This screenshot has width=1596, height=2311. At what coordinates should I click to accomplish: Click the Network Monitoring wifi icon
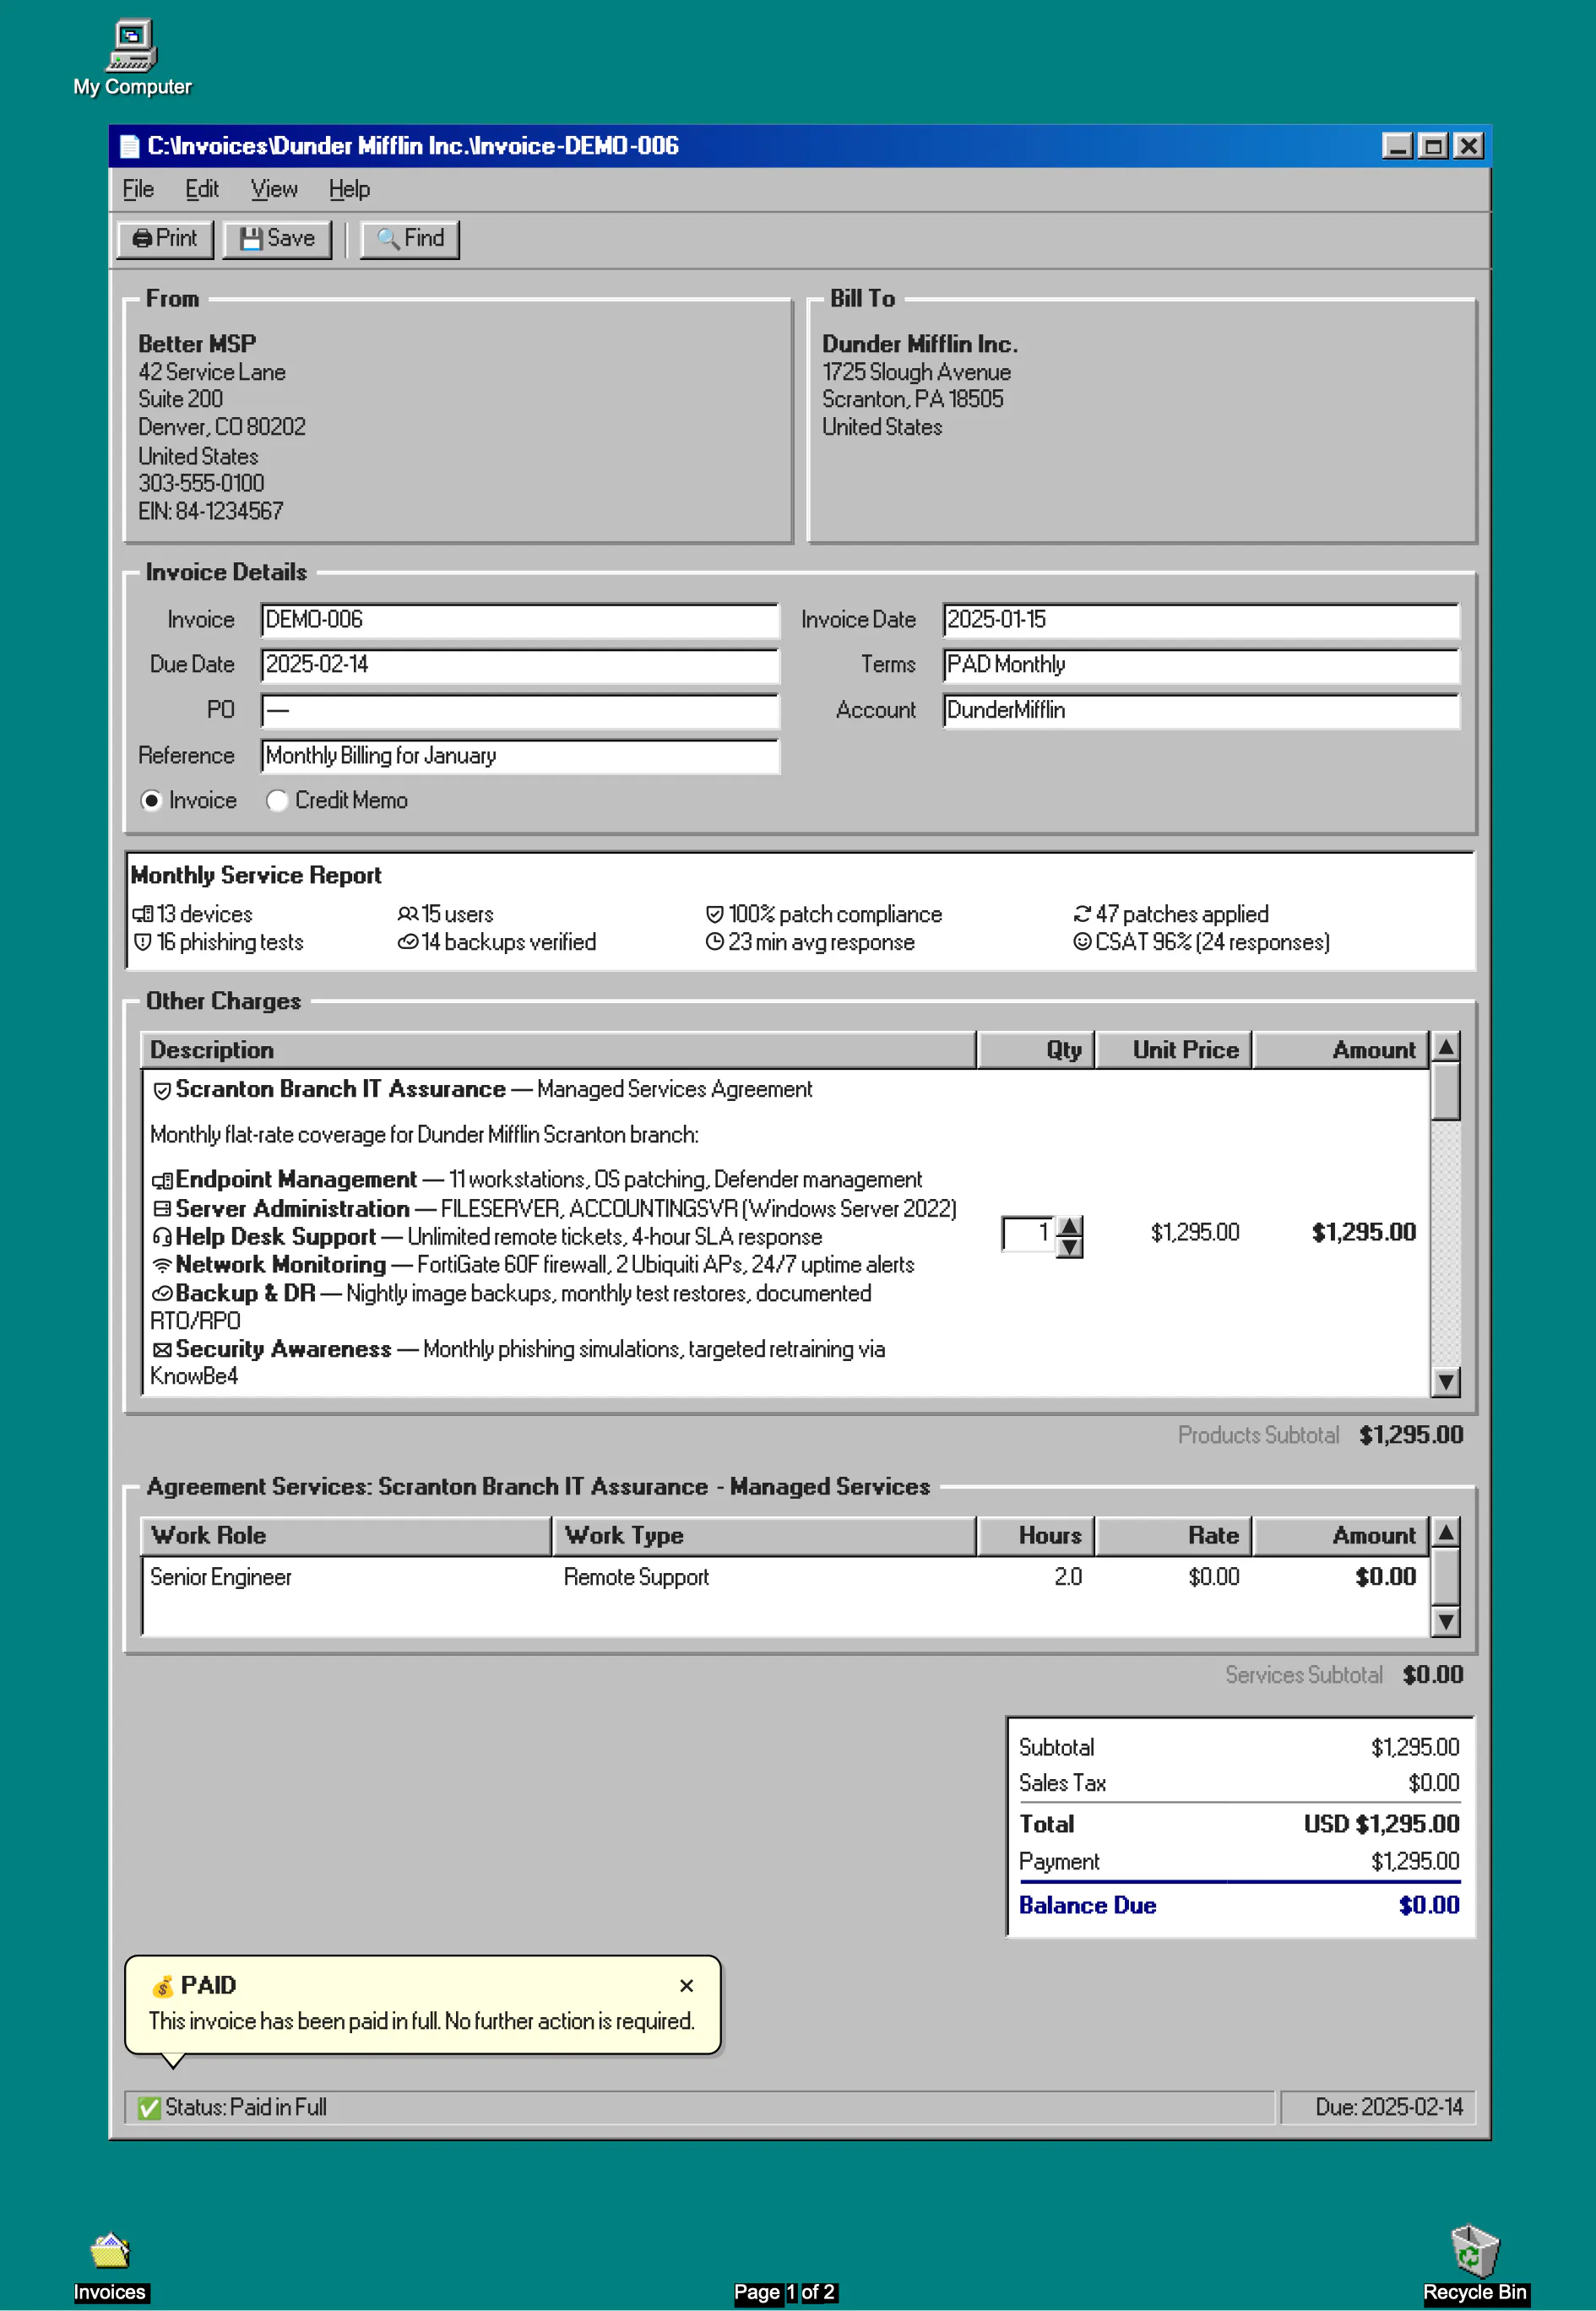(x=162, y=1265)
